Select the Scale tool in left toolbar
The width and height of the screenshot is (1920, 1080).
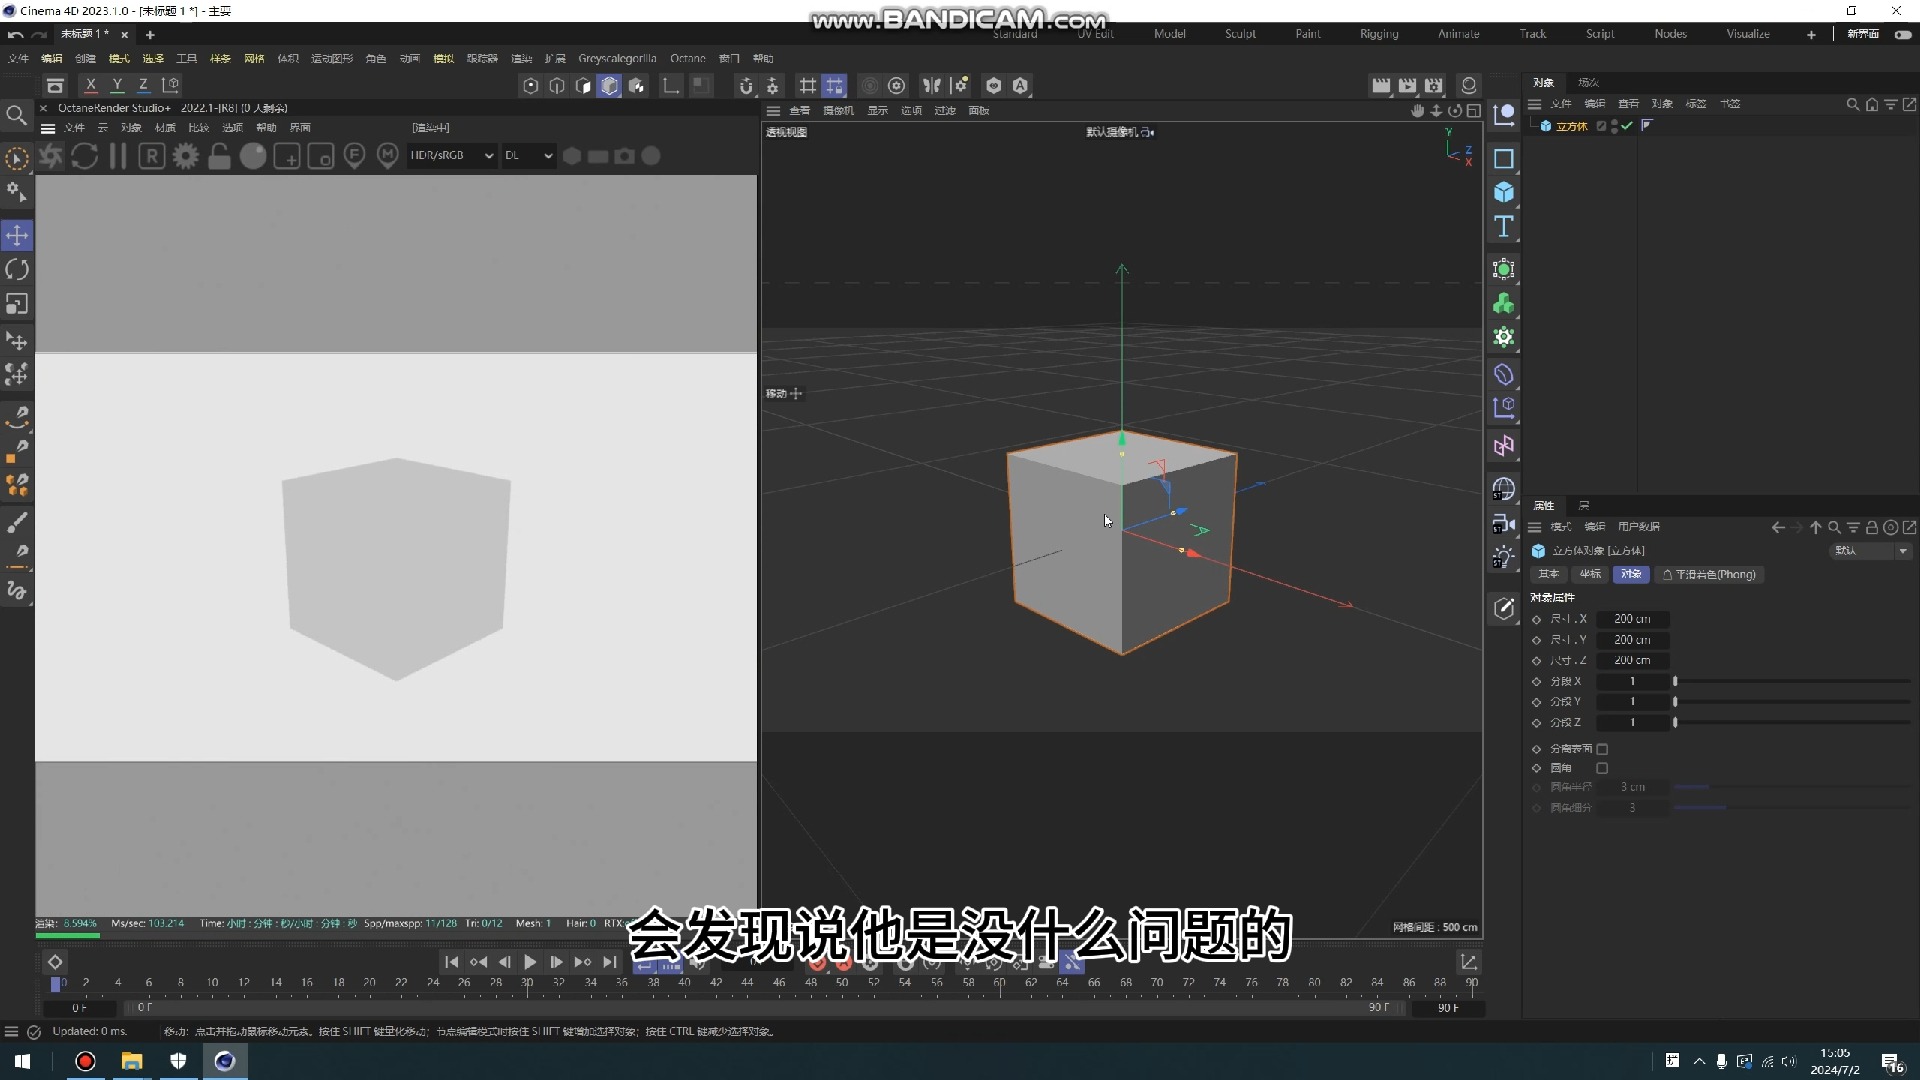[17, 304]
